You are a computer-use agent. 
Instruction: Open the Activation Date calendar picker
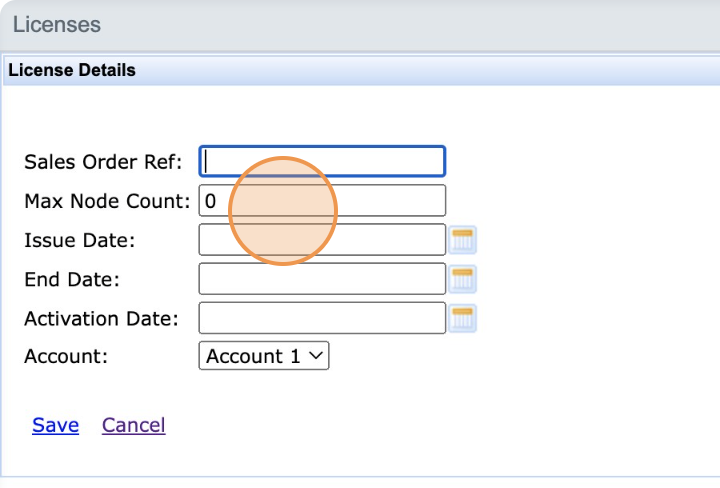tap(463, 318)
